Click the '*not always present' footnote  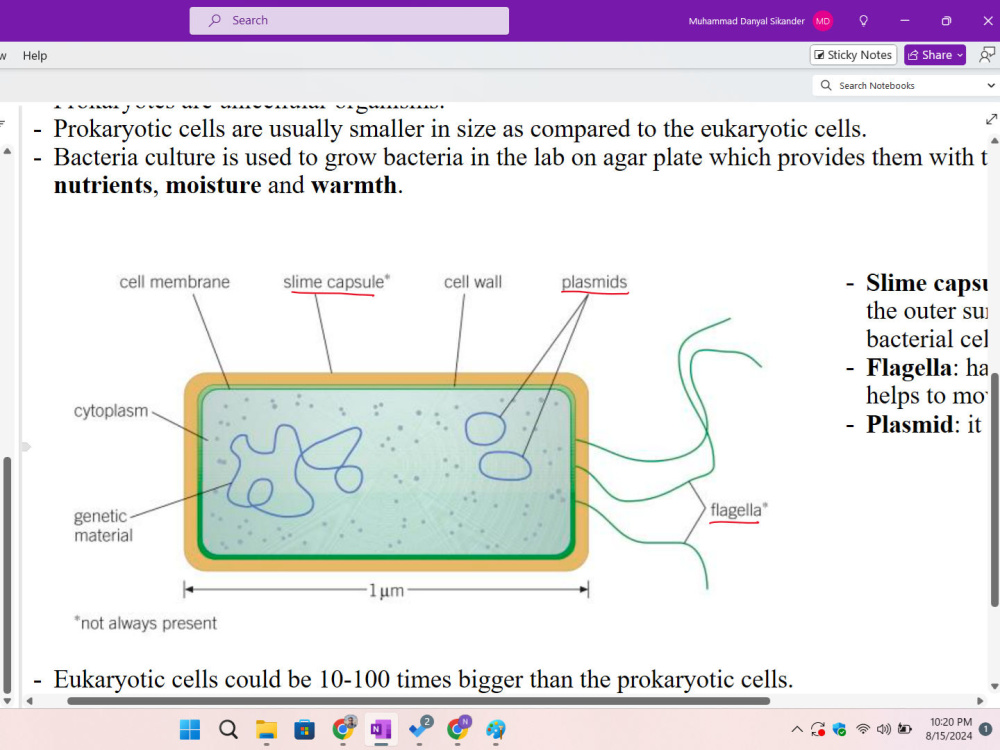tap(145, 623)
